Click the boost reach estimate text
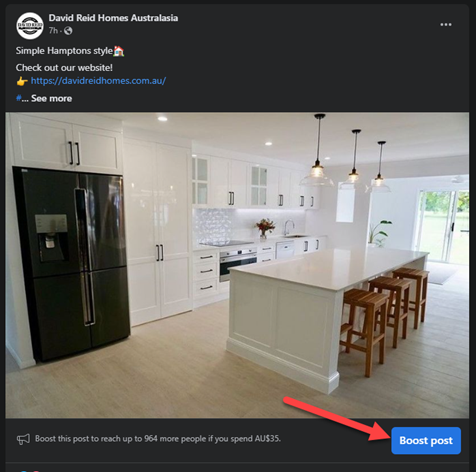Screen dimensions: 476x472 pos(158,439)
